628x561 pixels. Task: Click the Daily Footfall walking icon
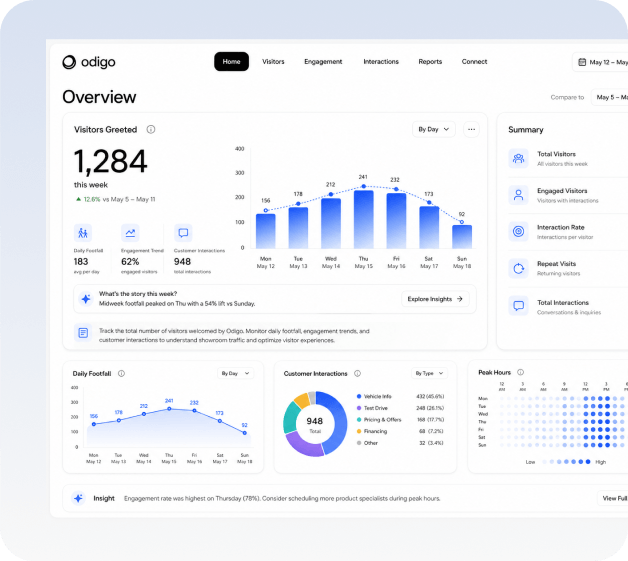point(83,233)
